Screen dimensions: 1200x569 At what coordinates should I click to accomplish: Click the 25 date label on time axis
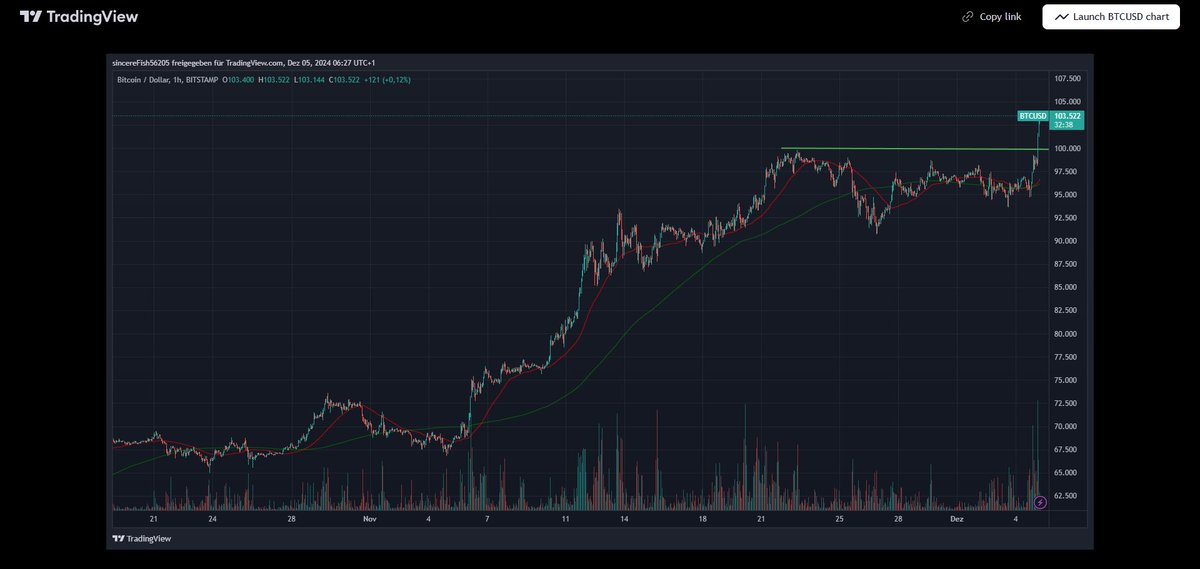click(x=840, y=520)
